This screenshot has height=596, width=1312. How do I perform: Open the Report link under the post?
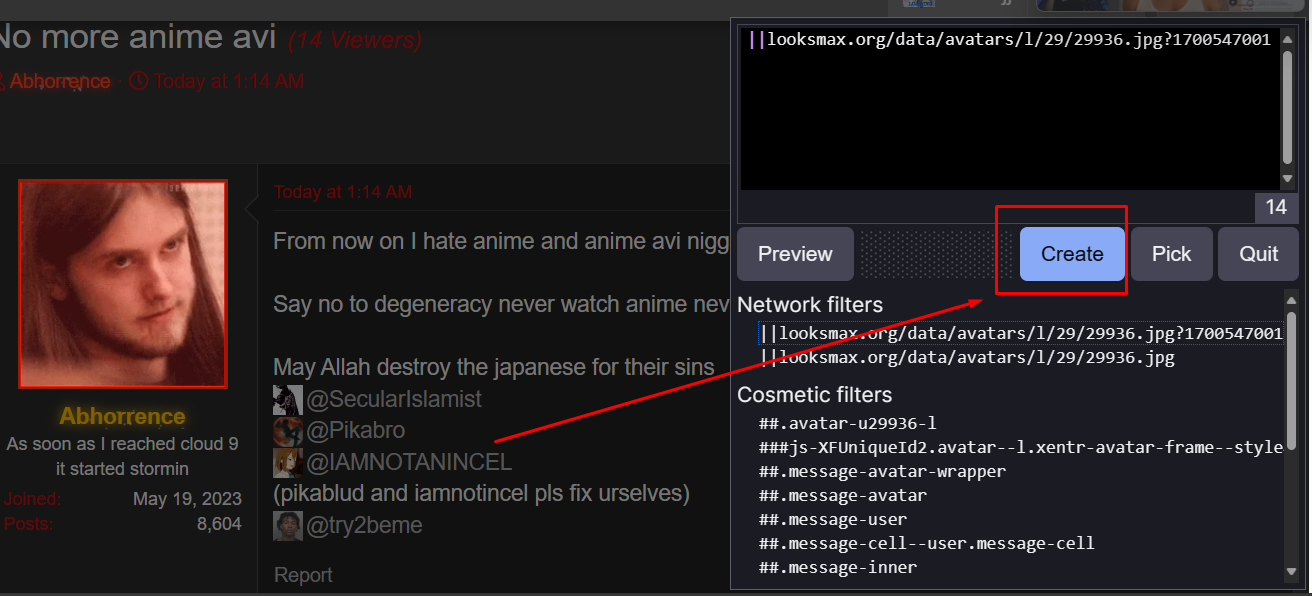(303, 575)
